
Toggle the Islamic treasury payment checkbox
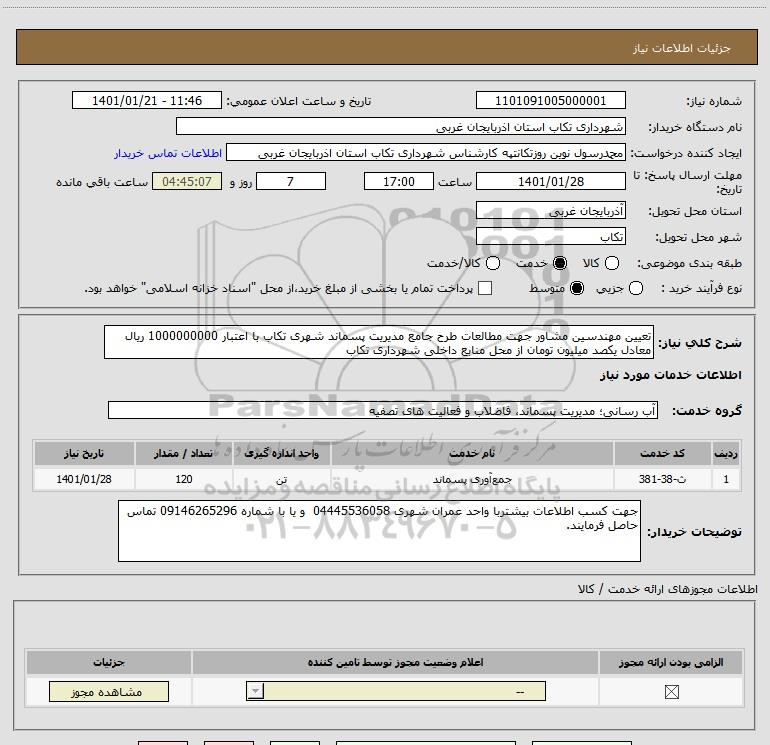pos(485,288)
